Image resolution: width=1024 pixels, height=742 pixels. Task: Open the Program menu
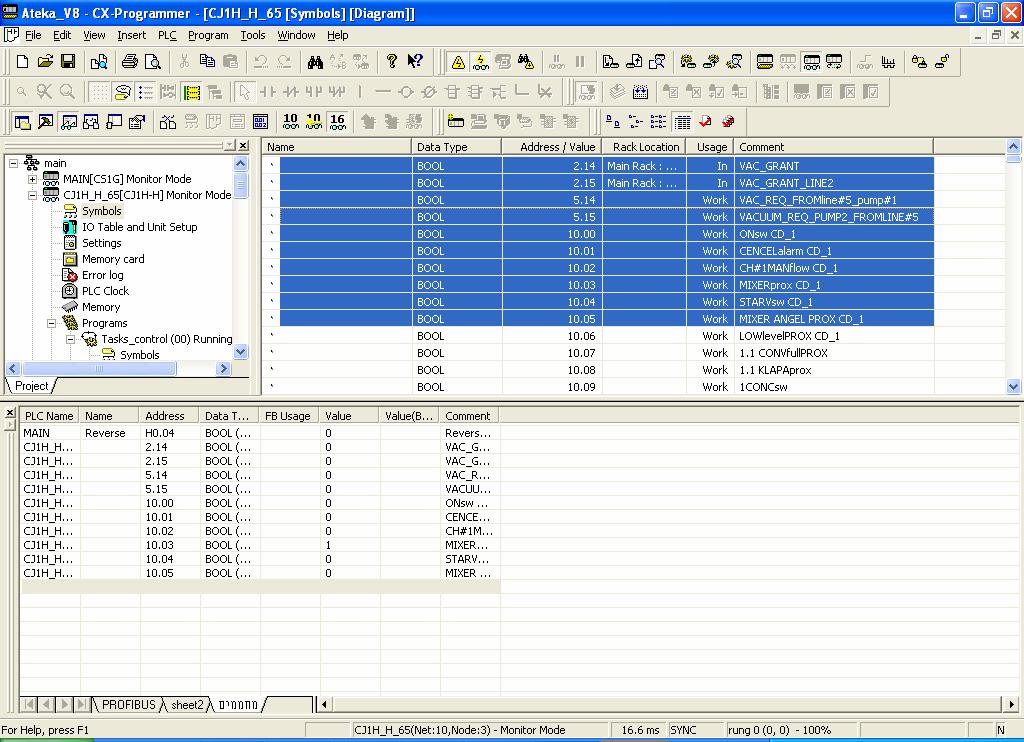[x=208, y=35]
